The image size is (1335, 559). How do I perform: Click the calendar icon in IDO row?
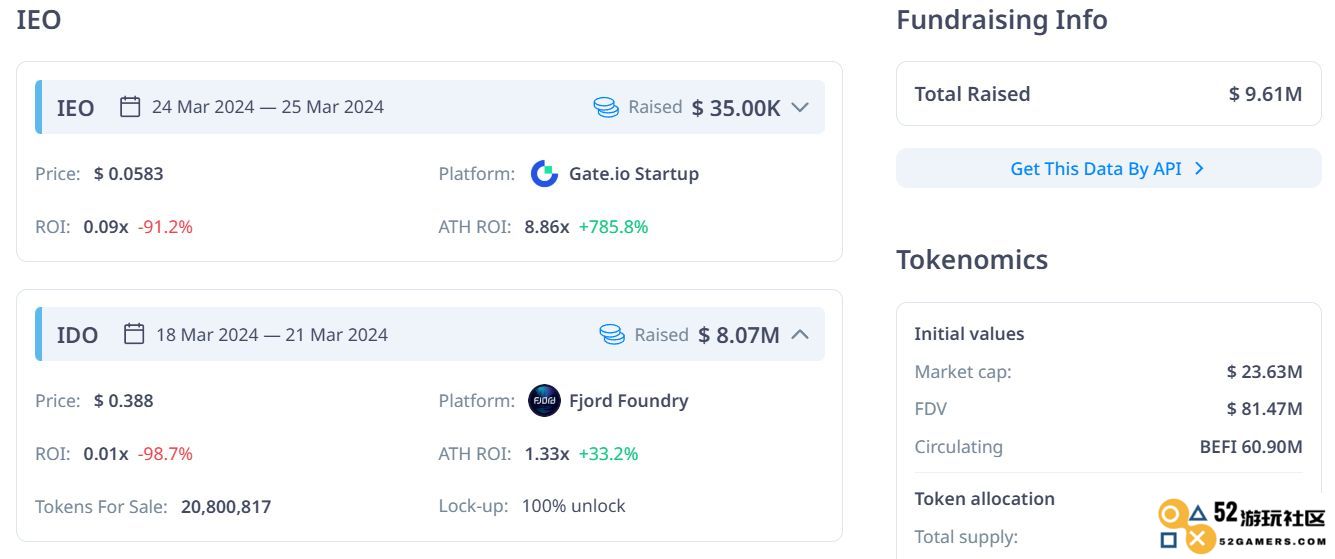[134, 334]
